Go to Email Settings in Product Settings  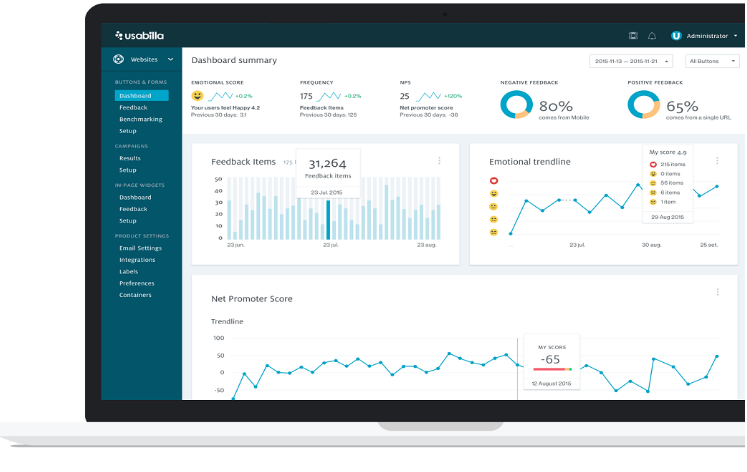(x=140, y=248)
